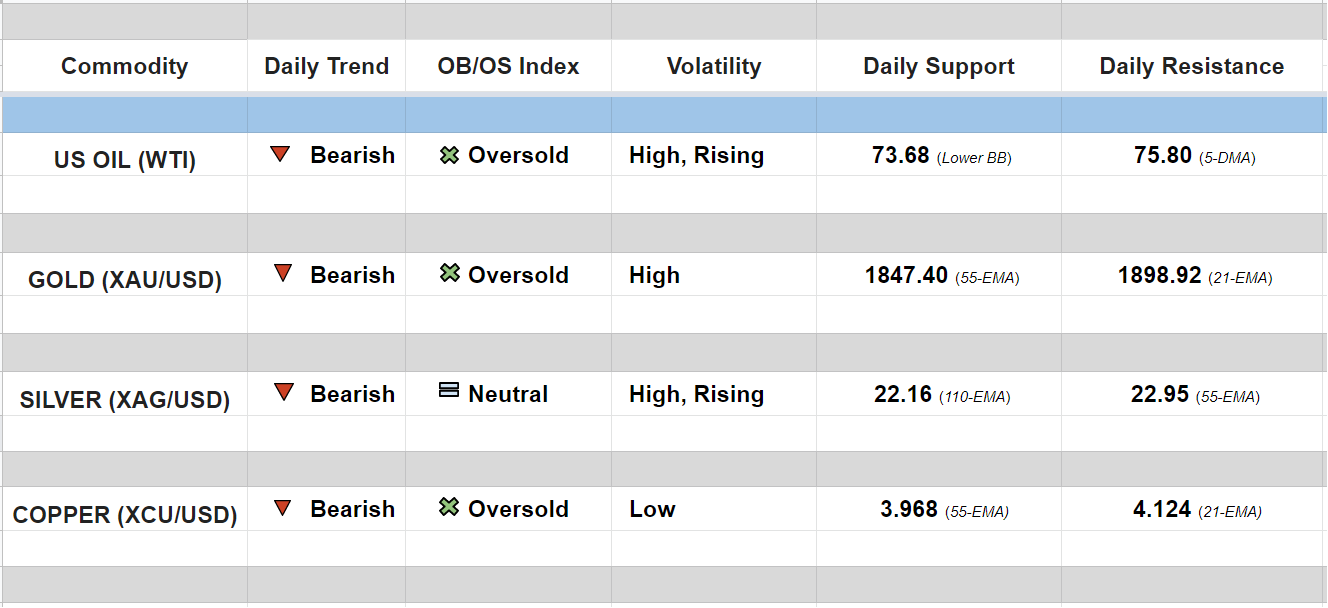Click silver's 22.95 resistance value
The height and width of the screenshot is (608, 1328).
coord(1160,394)
